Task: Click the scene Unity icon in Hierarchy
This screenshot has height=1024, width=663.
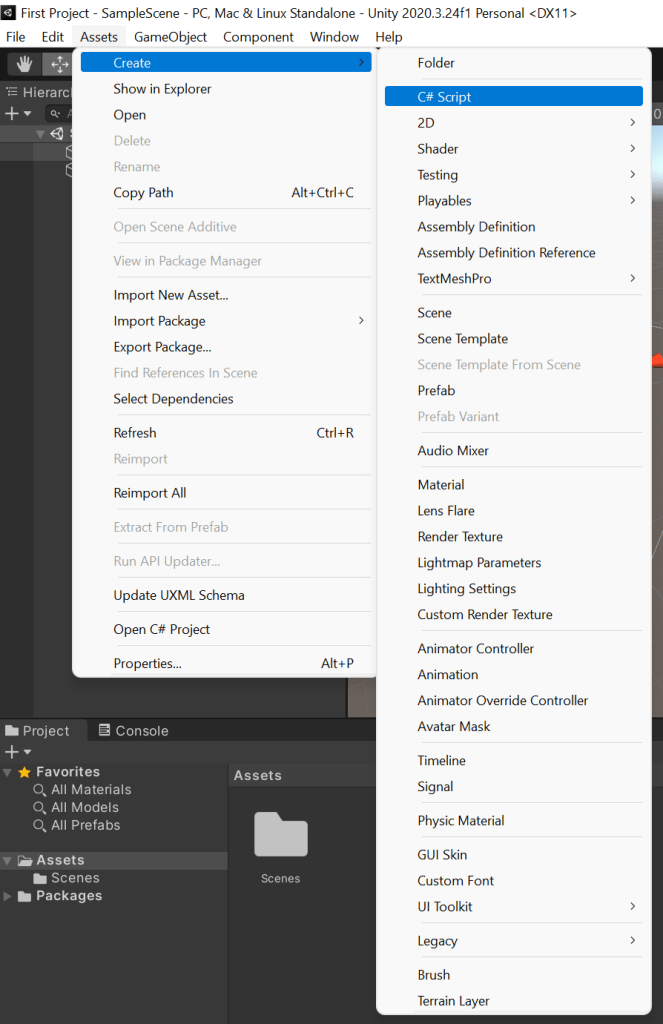Action: (57, 134)
